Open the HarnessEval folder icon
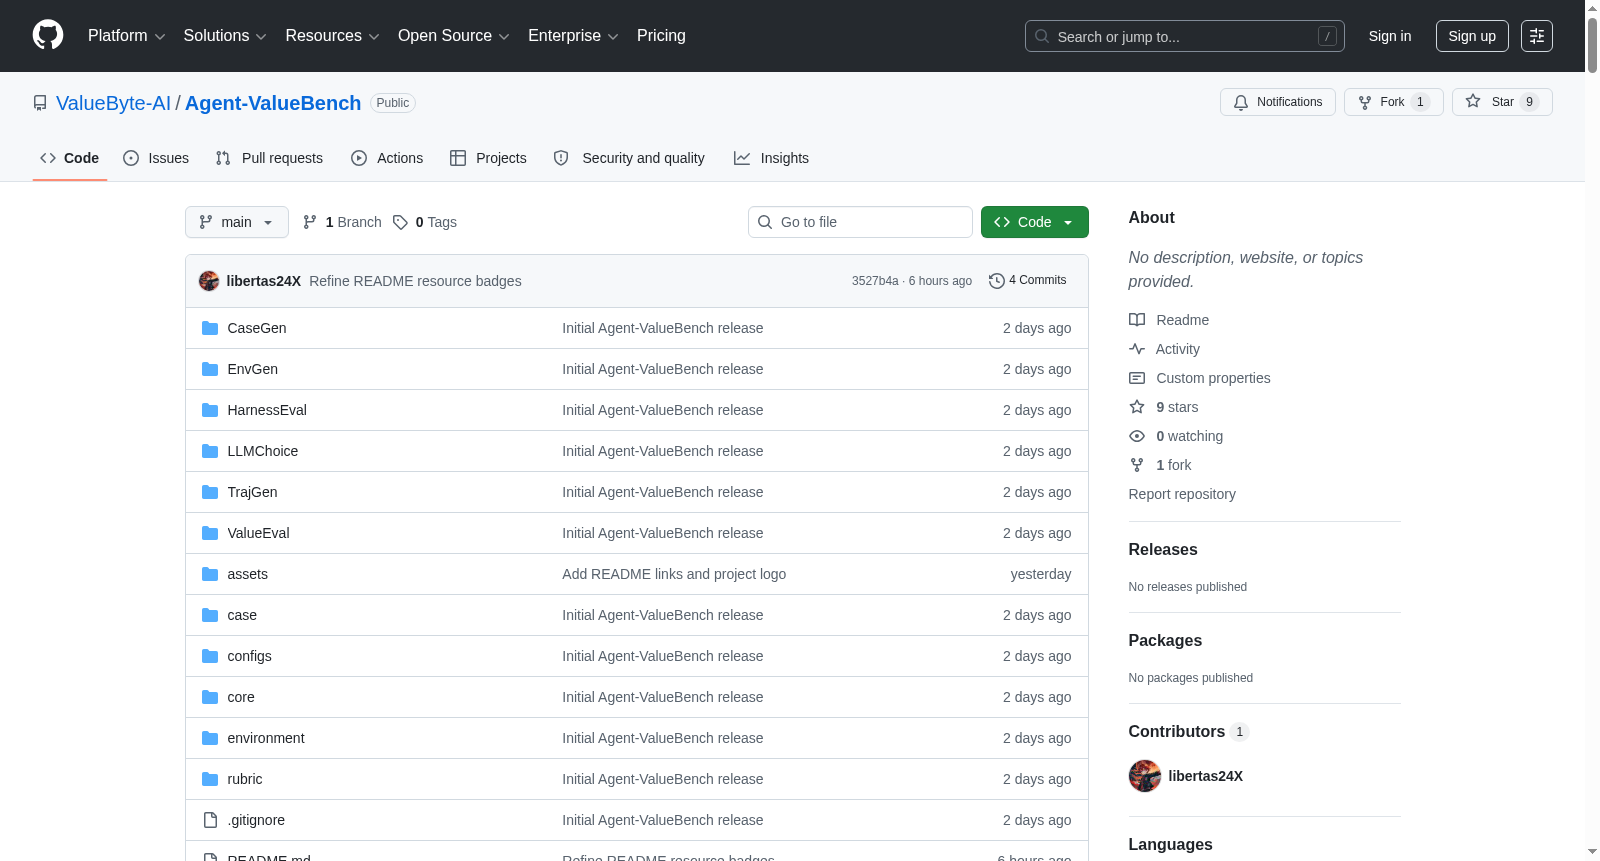 coord(210,410)
